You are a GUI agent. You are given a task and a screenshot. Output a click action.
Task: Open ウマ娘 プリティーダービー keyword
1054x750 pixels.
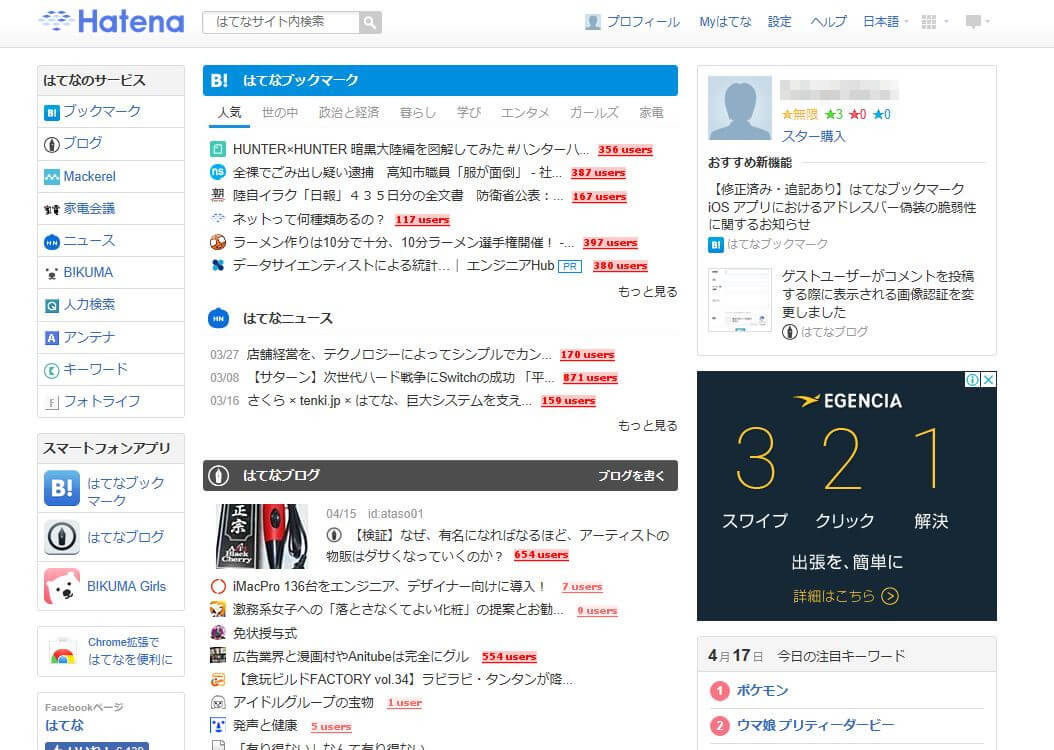point(815,725)
